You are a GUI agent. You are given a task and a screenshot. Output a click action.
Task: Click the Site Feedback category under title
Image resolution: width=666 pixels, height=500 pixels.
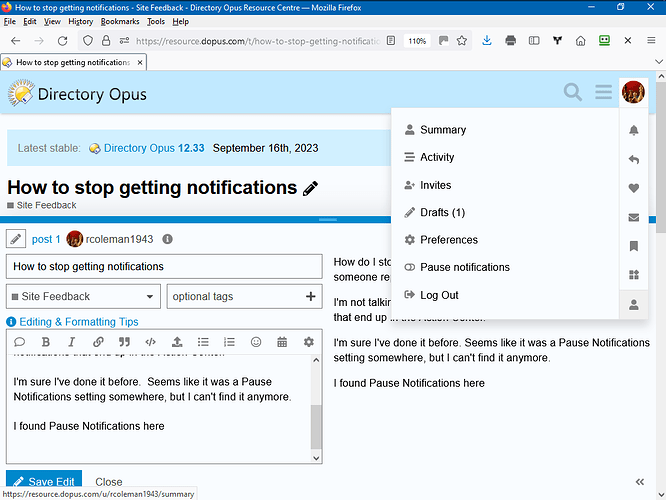point(42,205)
